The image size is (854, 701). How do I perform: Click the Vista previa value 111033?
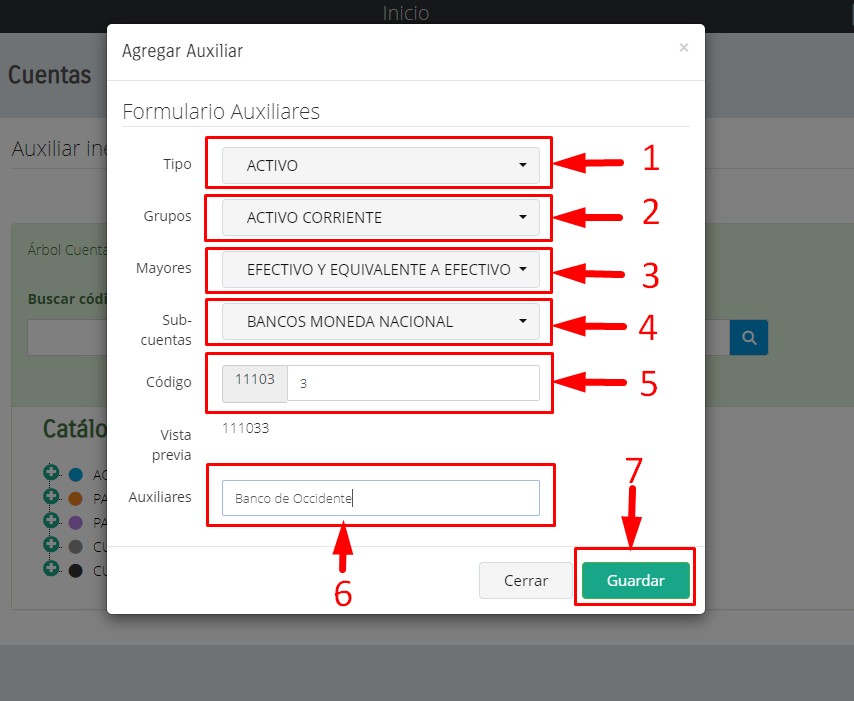(x=246, y=428)
